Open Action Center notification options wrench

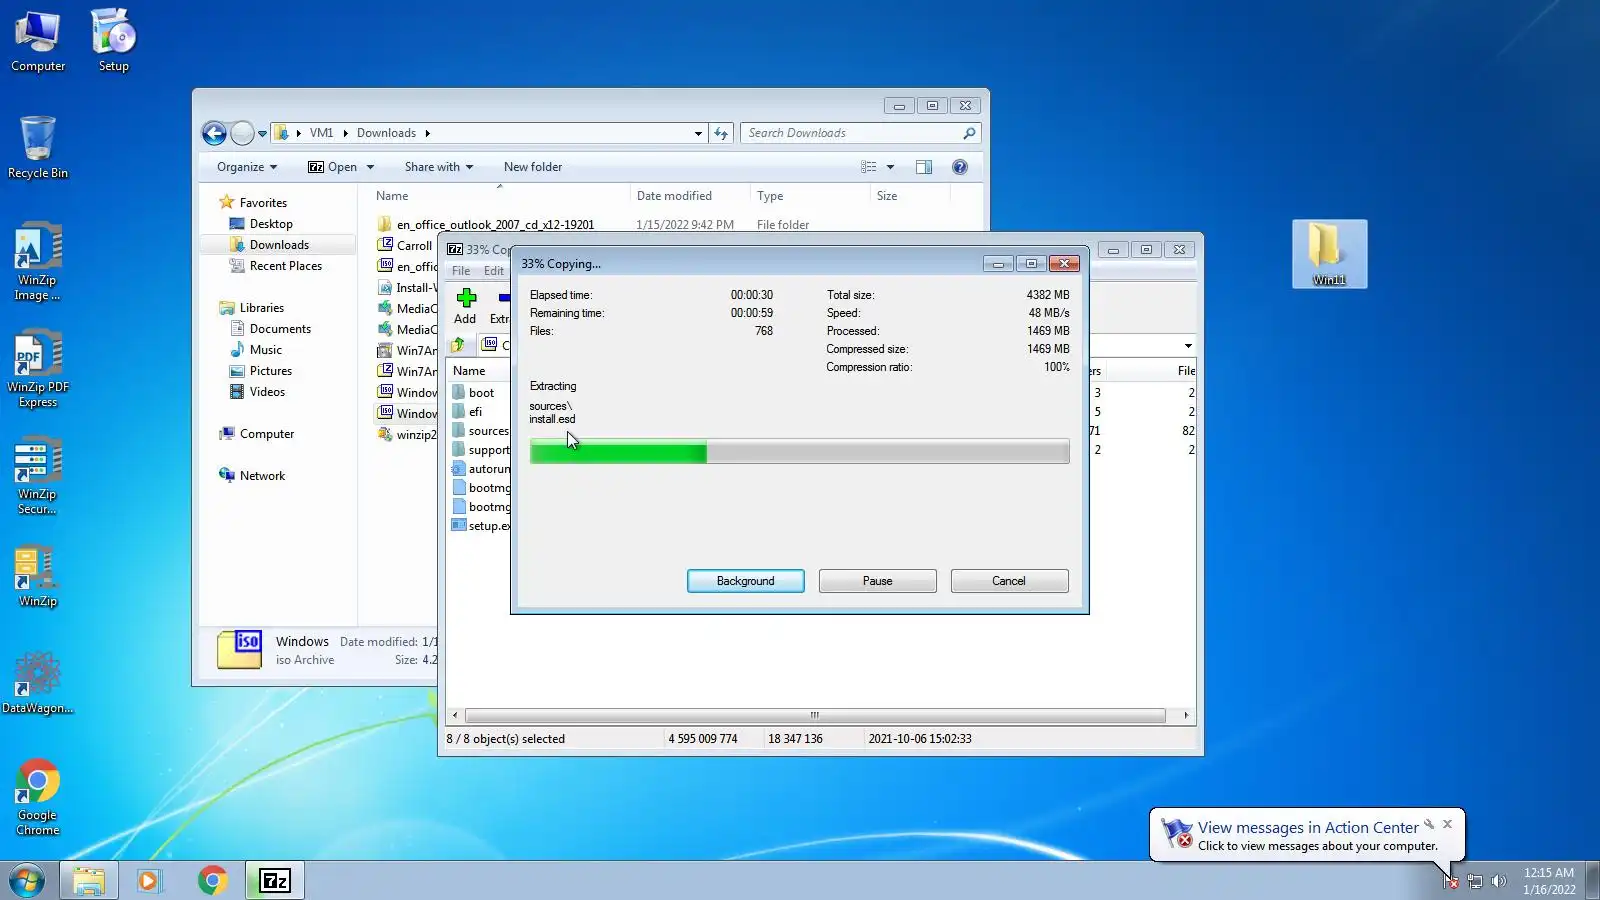[x=1429, y=824]
